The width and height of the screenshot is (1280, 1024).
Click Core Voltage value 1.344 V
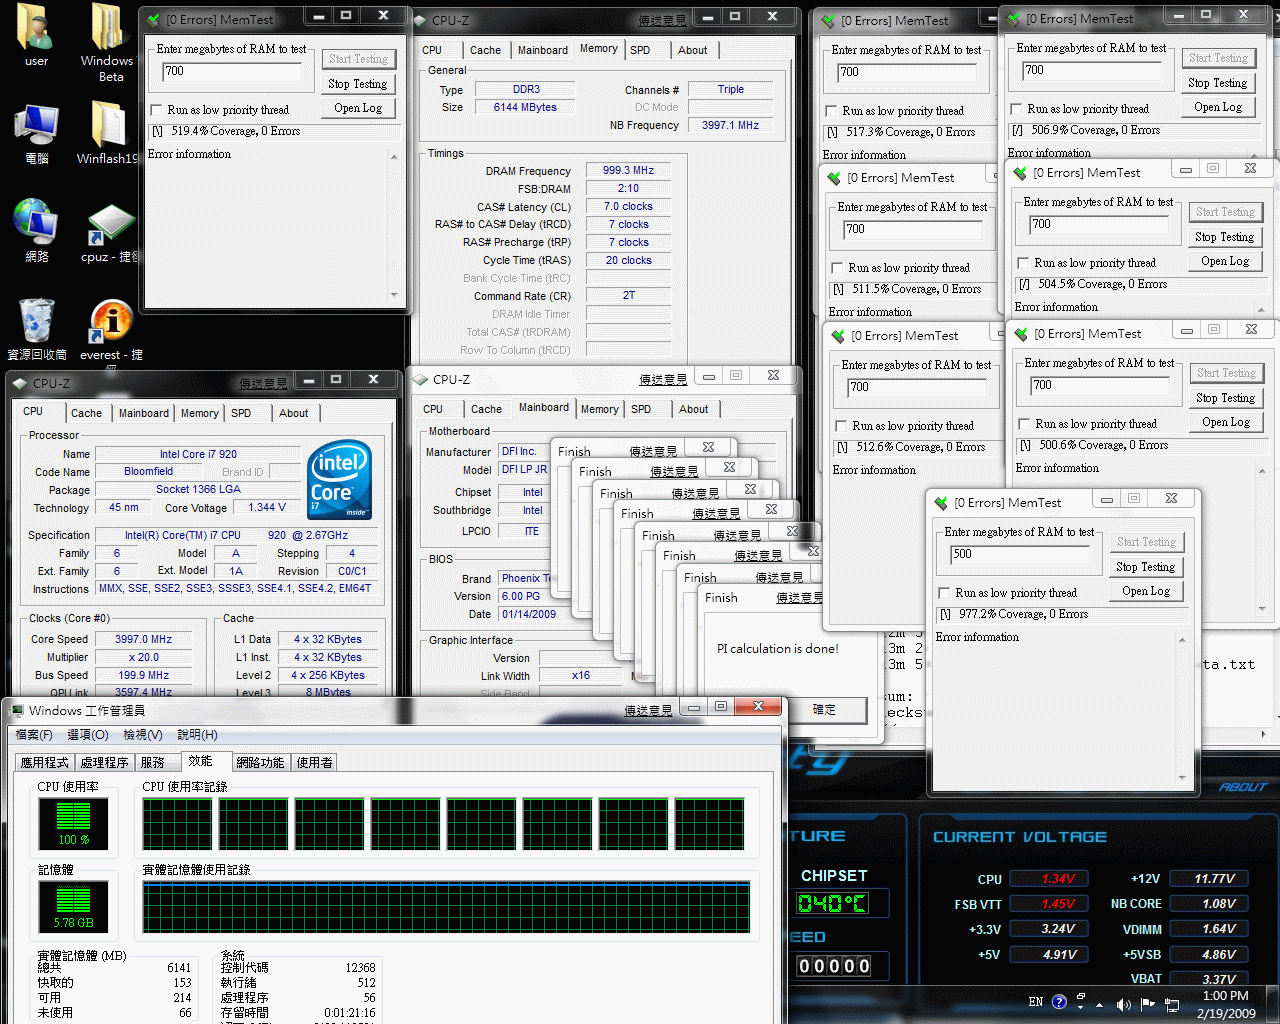[267, 507]
